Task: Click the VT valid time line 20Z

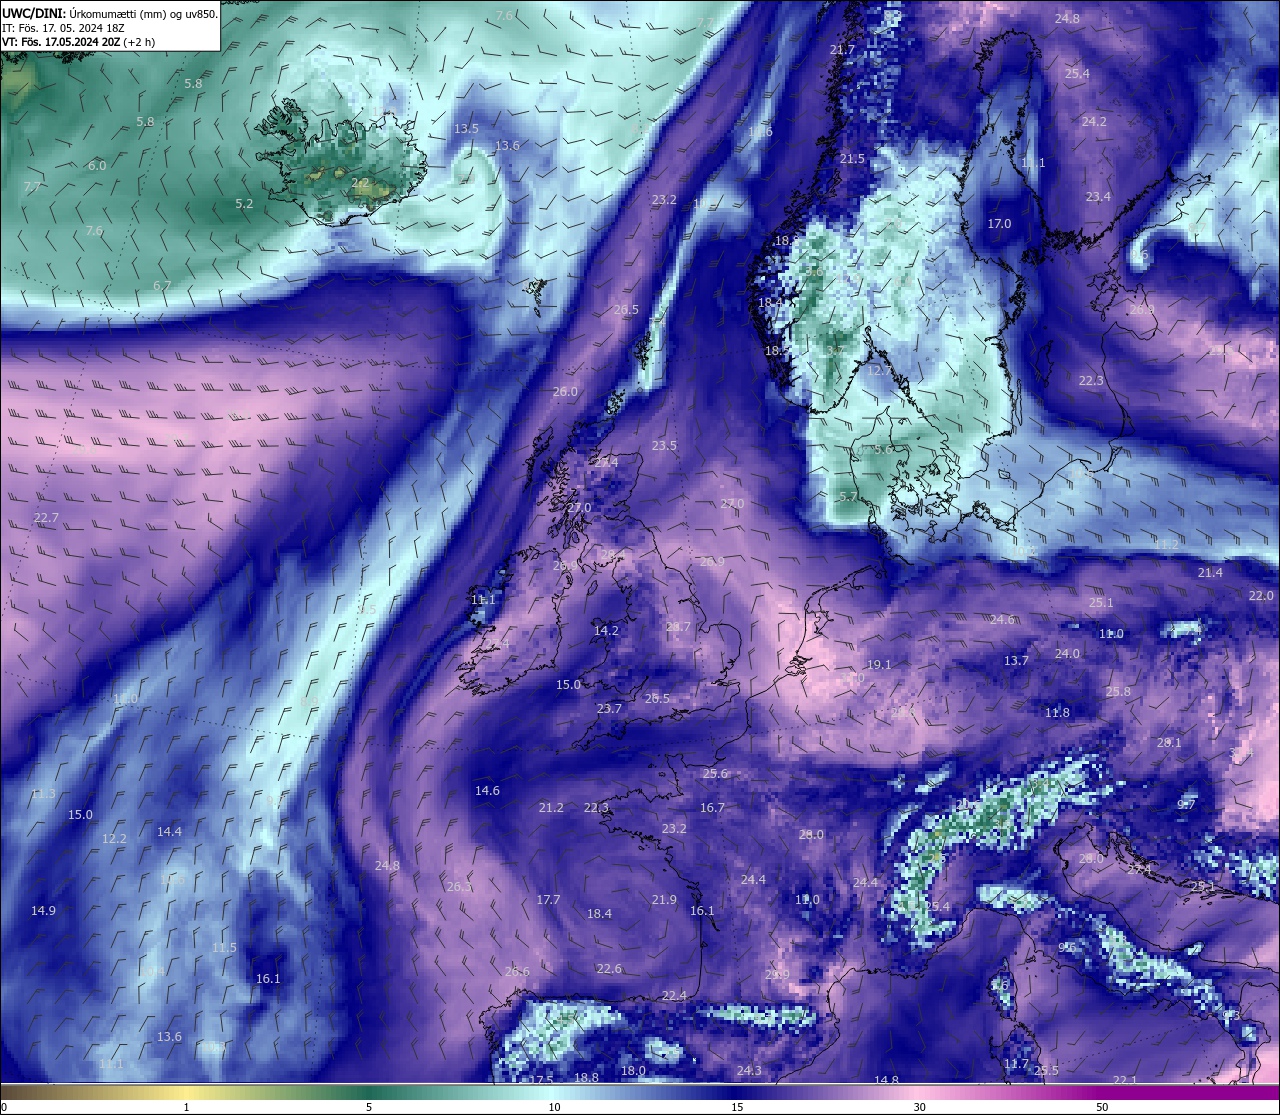Action: [79, 42]
